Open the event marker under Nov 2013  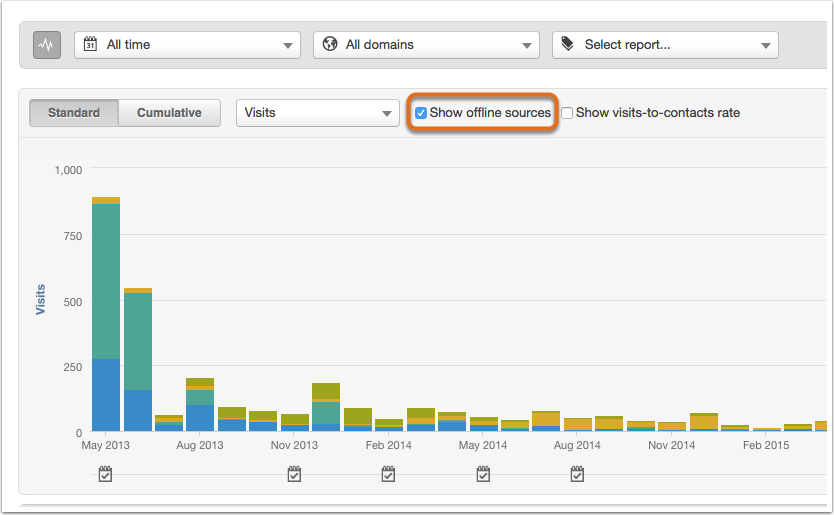294,474
